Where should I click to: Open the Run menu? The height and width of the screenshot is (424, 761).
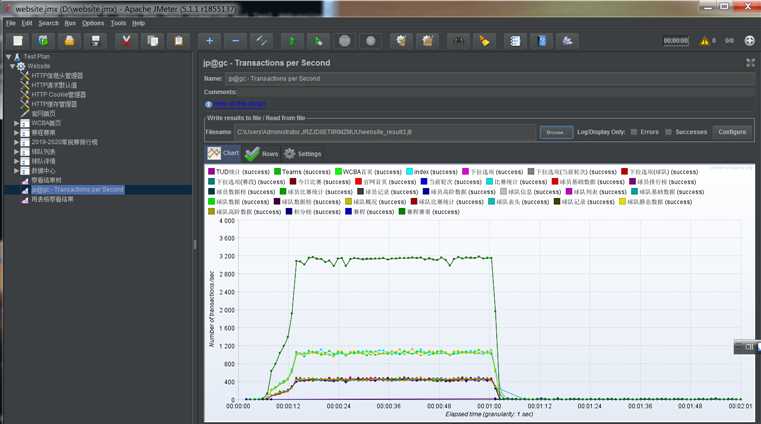70,23
